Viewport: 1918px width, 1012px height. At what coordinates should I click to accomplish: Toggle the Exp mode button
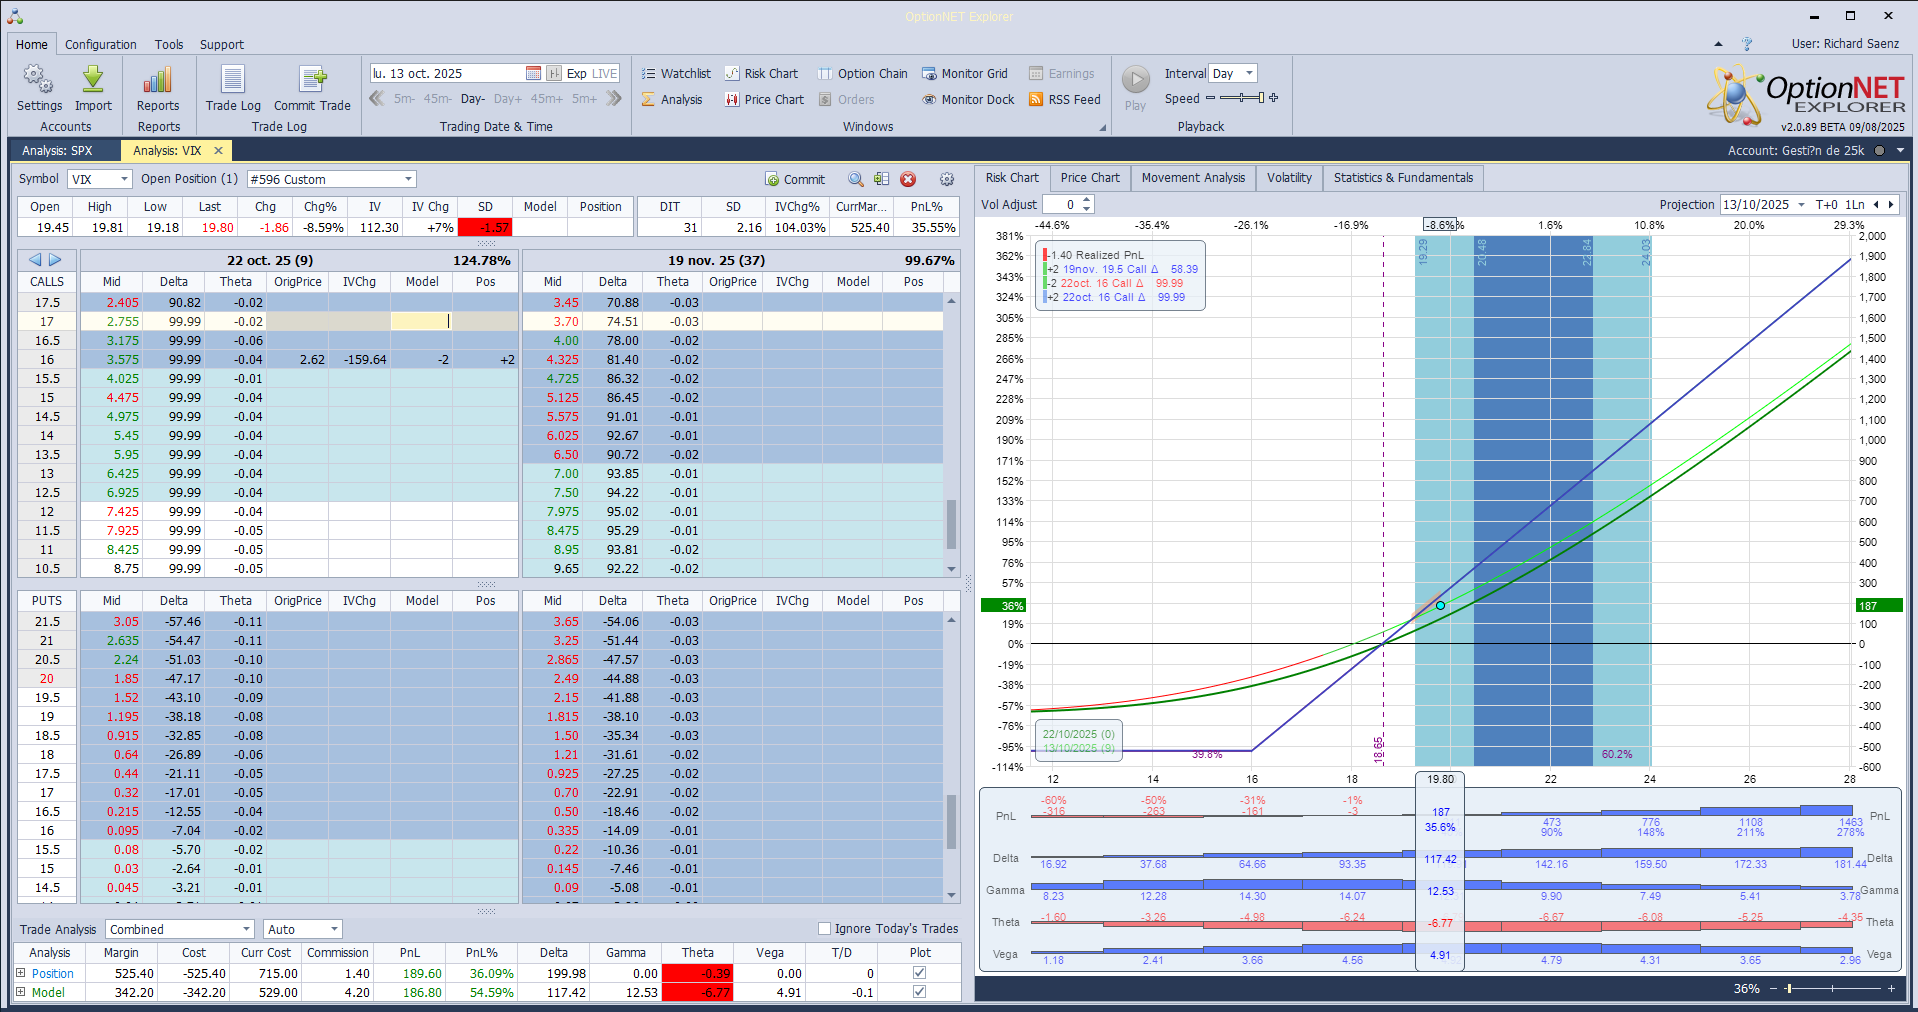click(x=576, y=73)
